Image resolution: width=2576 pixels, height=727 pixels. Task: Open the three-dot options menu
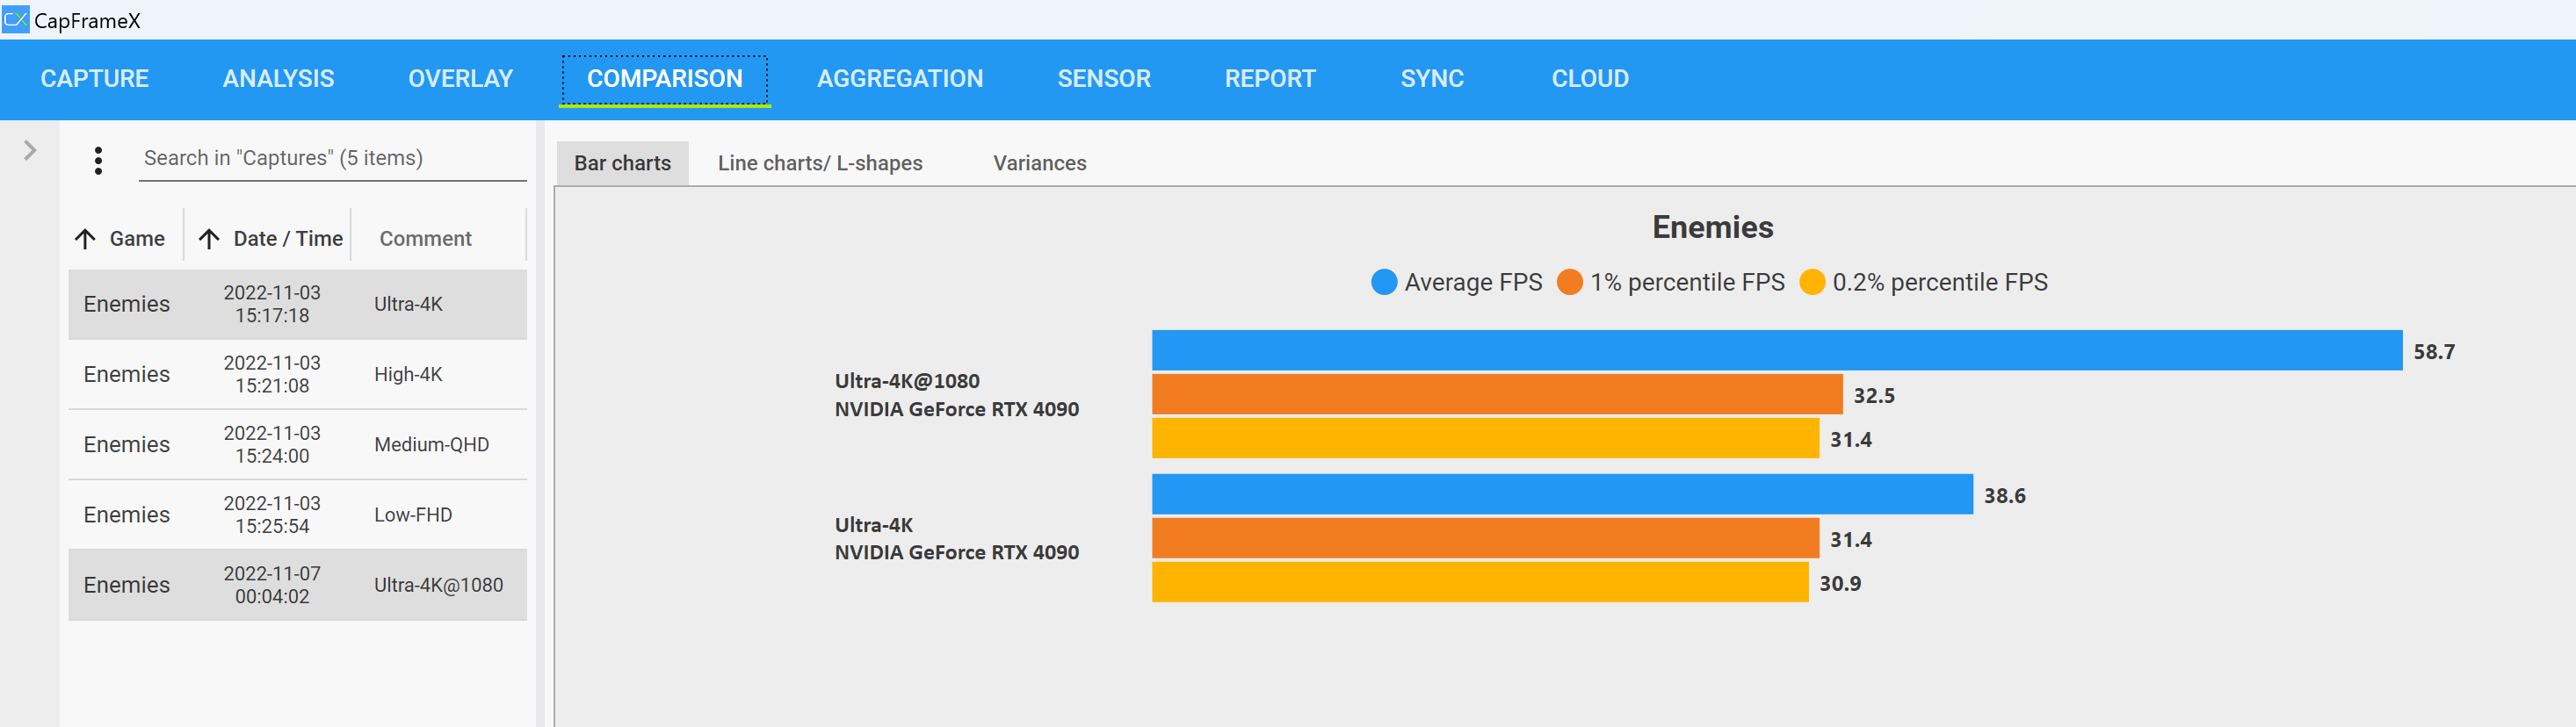(x=98, y=160)
